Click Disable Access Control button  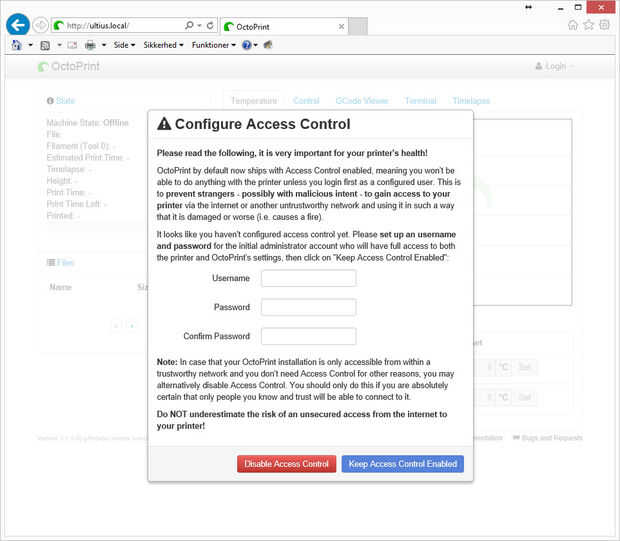[286, 464]
